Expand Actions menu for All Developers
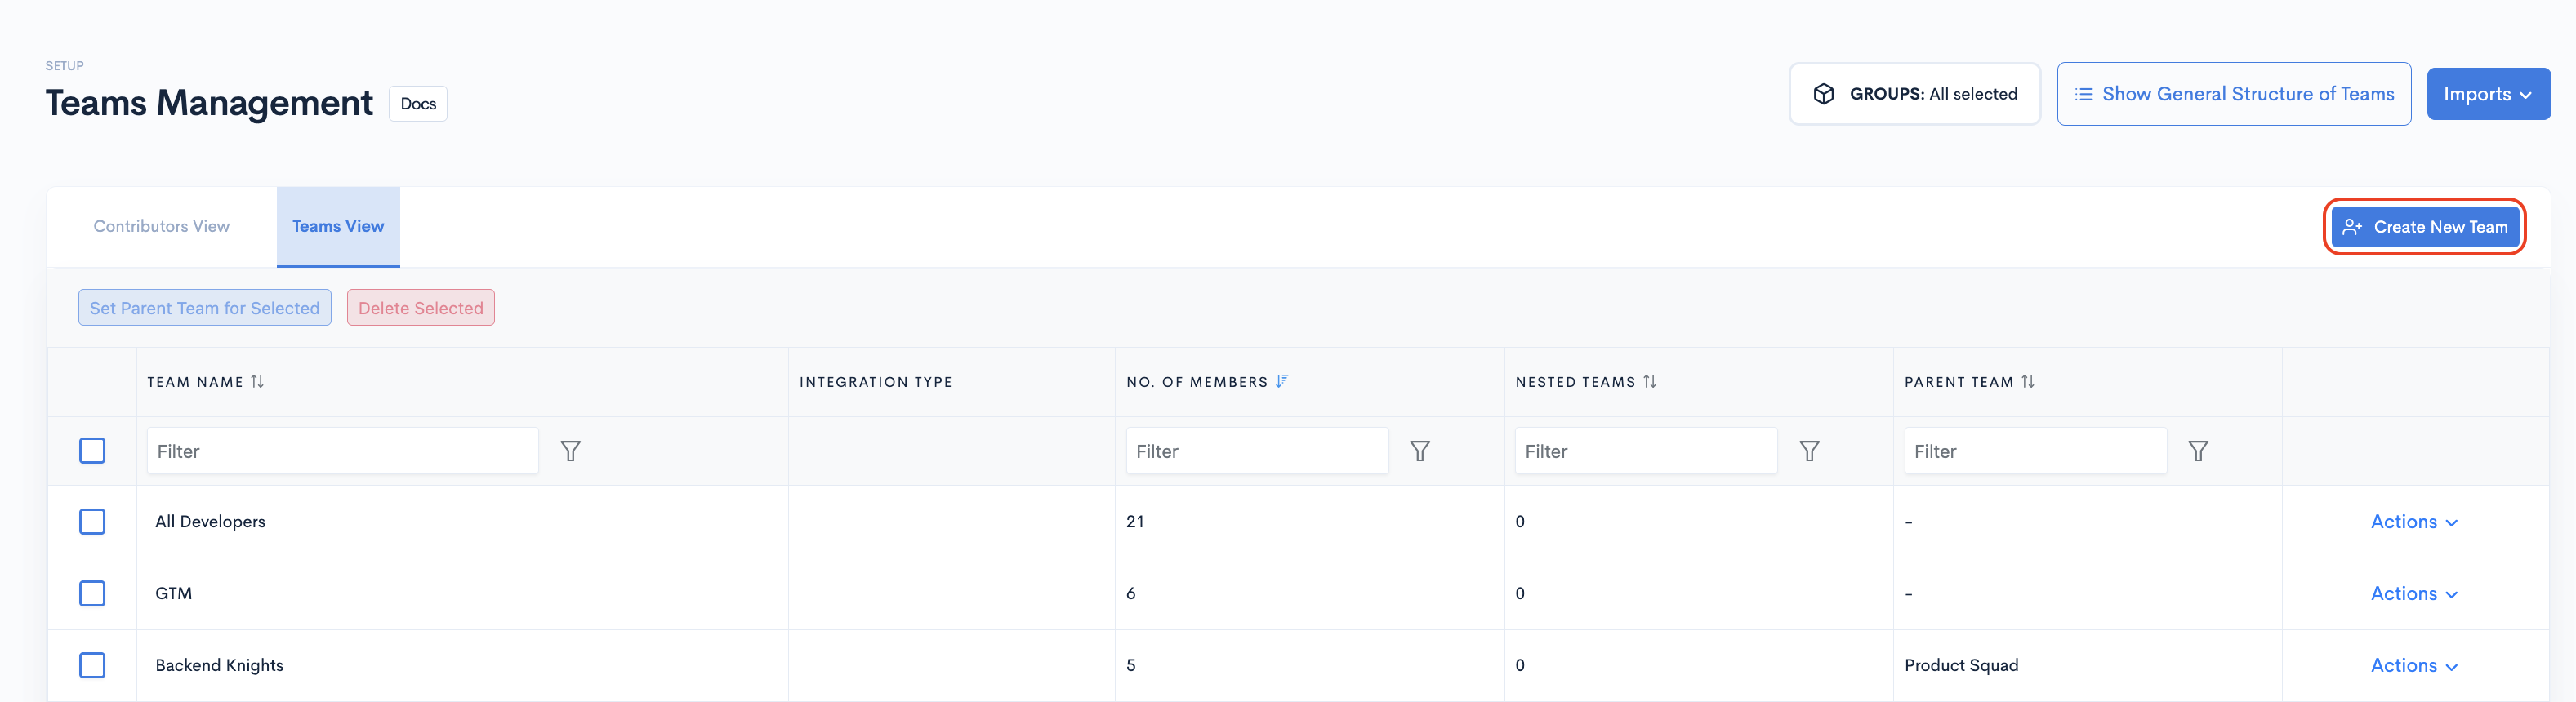Image resolution: width=2576 pixels, height=702 pixels. (x=2413, y=521)
